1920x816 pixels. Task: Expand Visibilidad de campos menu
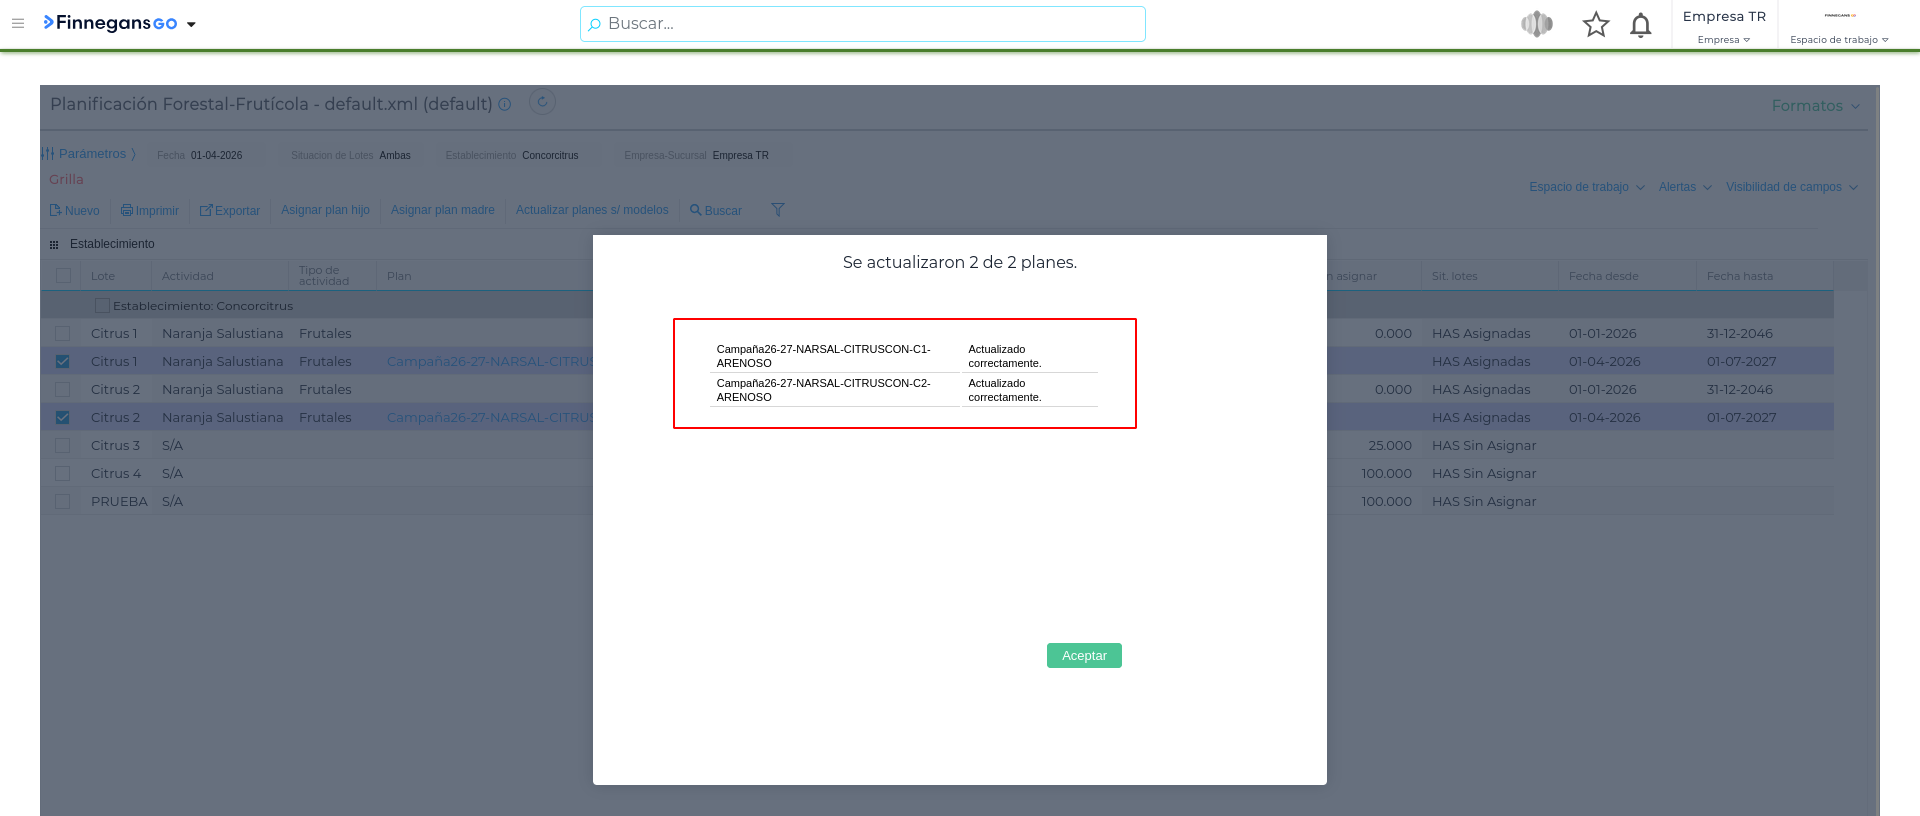click(1791, 187)
